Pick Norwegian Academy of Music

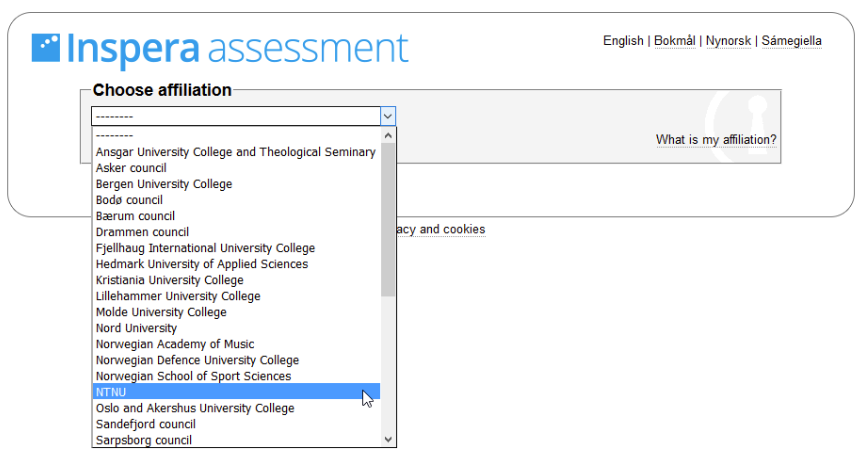(x=236, y=344)
